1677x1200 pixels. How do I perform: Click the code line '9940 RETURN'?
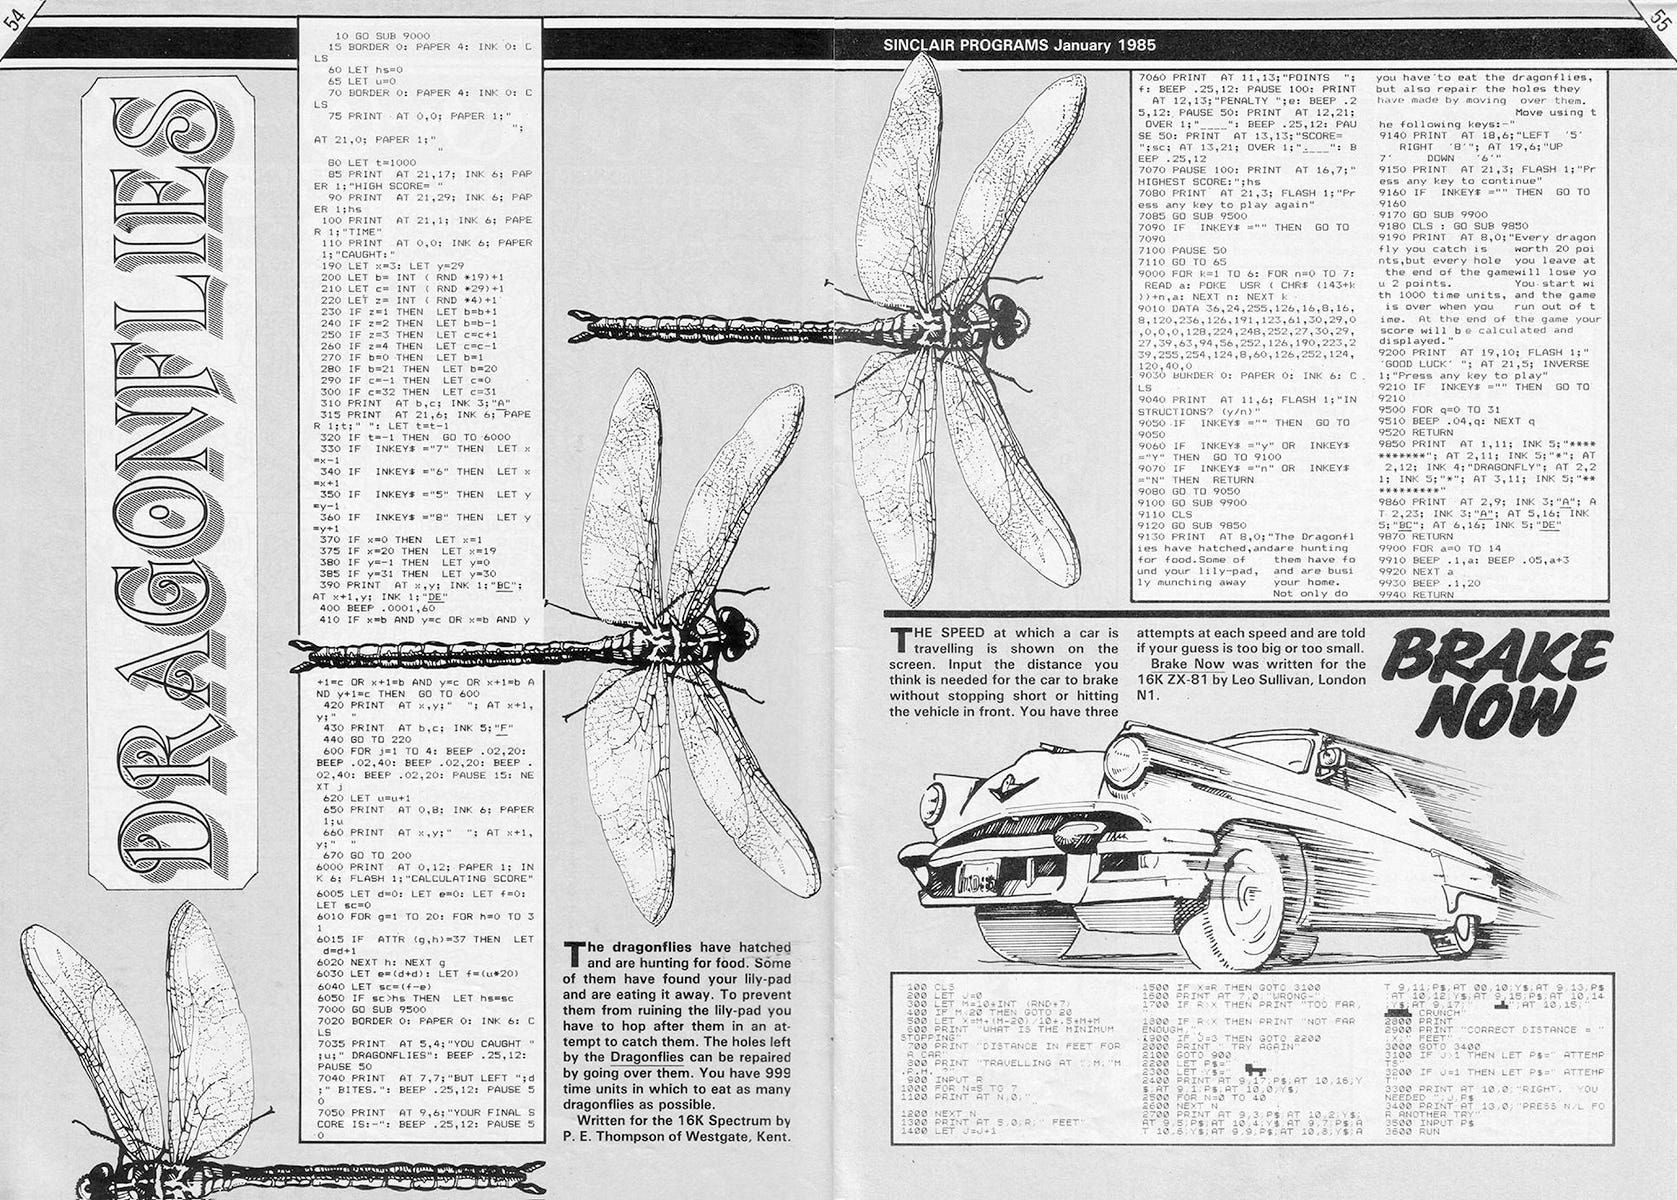pyautogui.click(x=1418, y=595)
